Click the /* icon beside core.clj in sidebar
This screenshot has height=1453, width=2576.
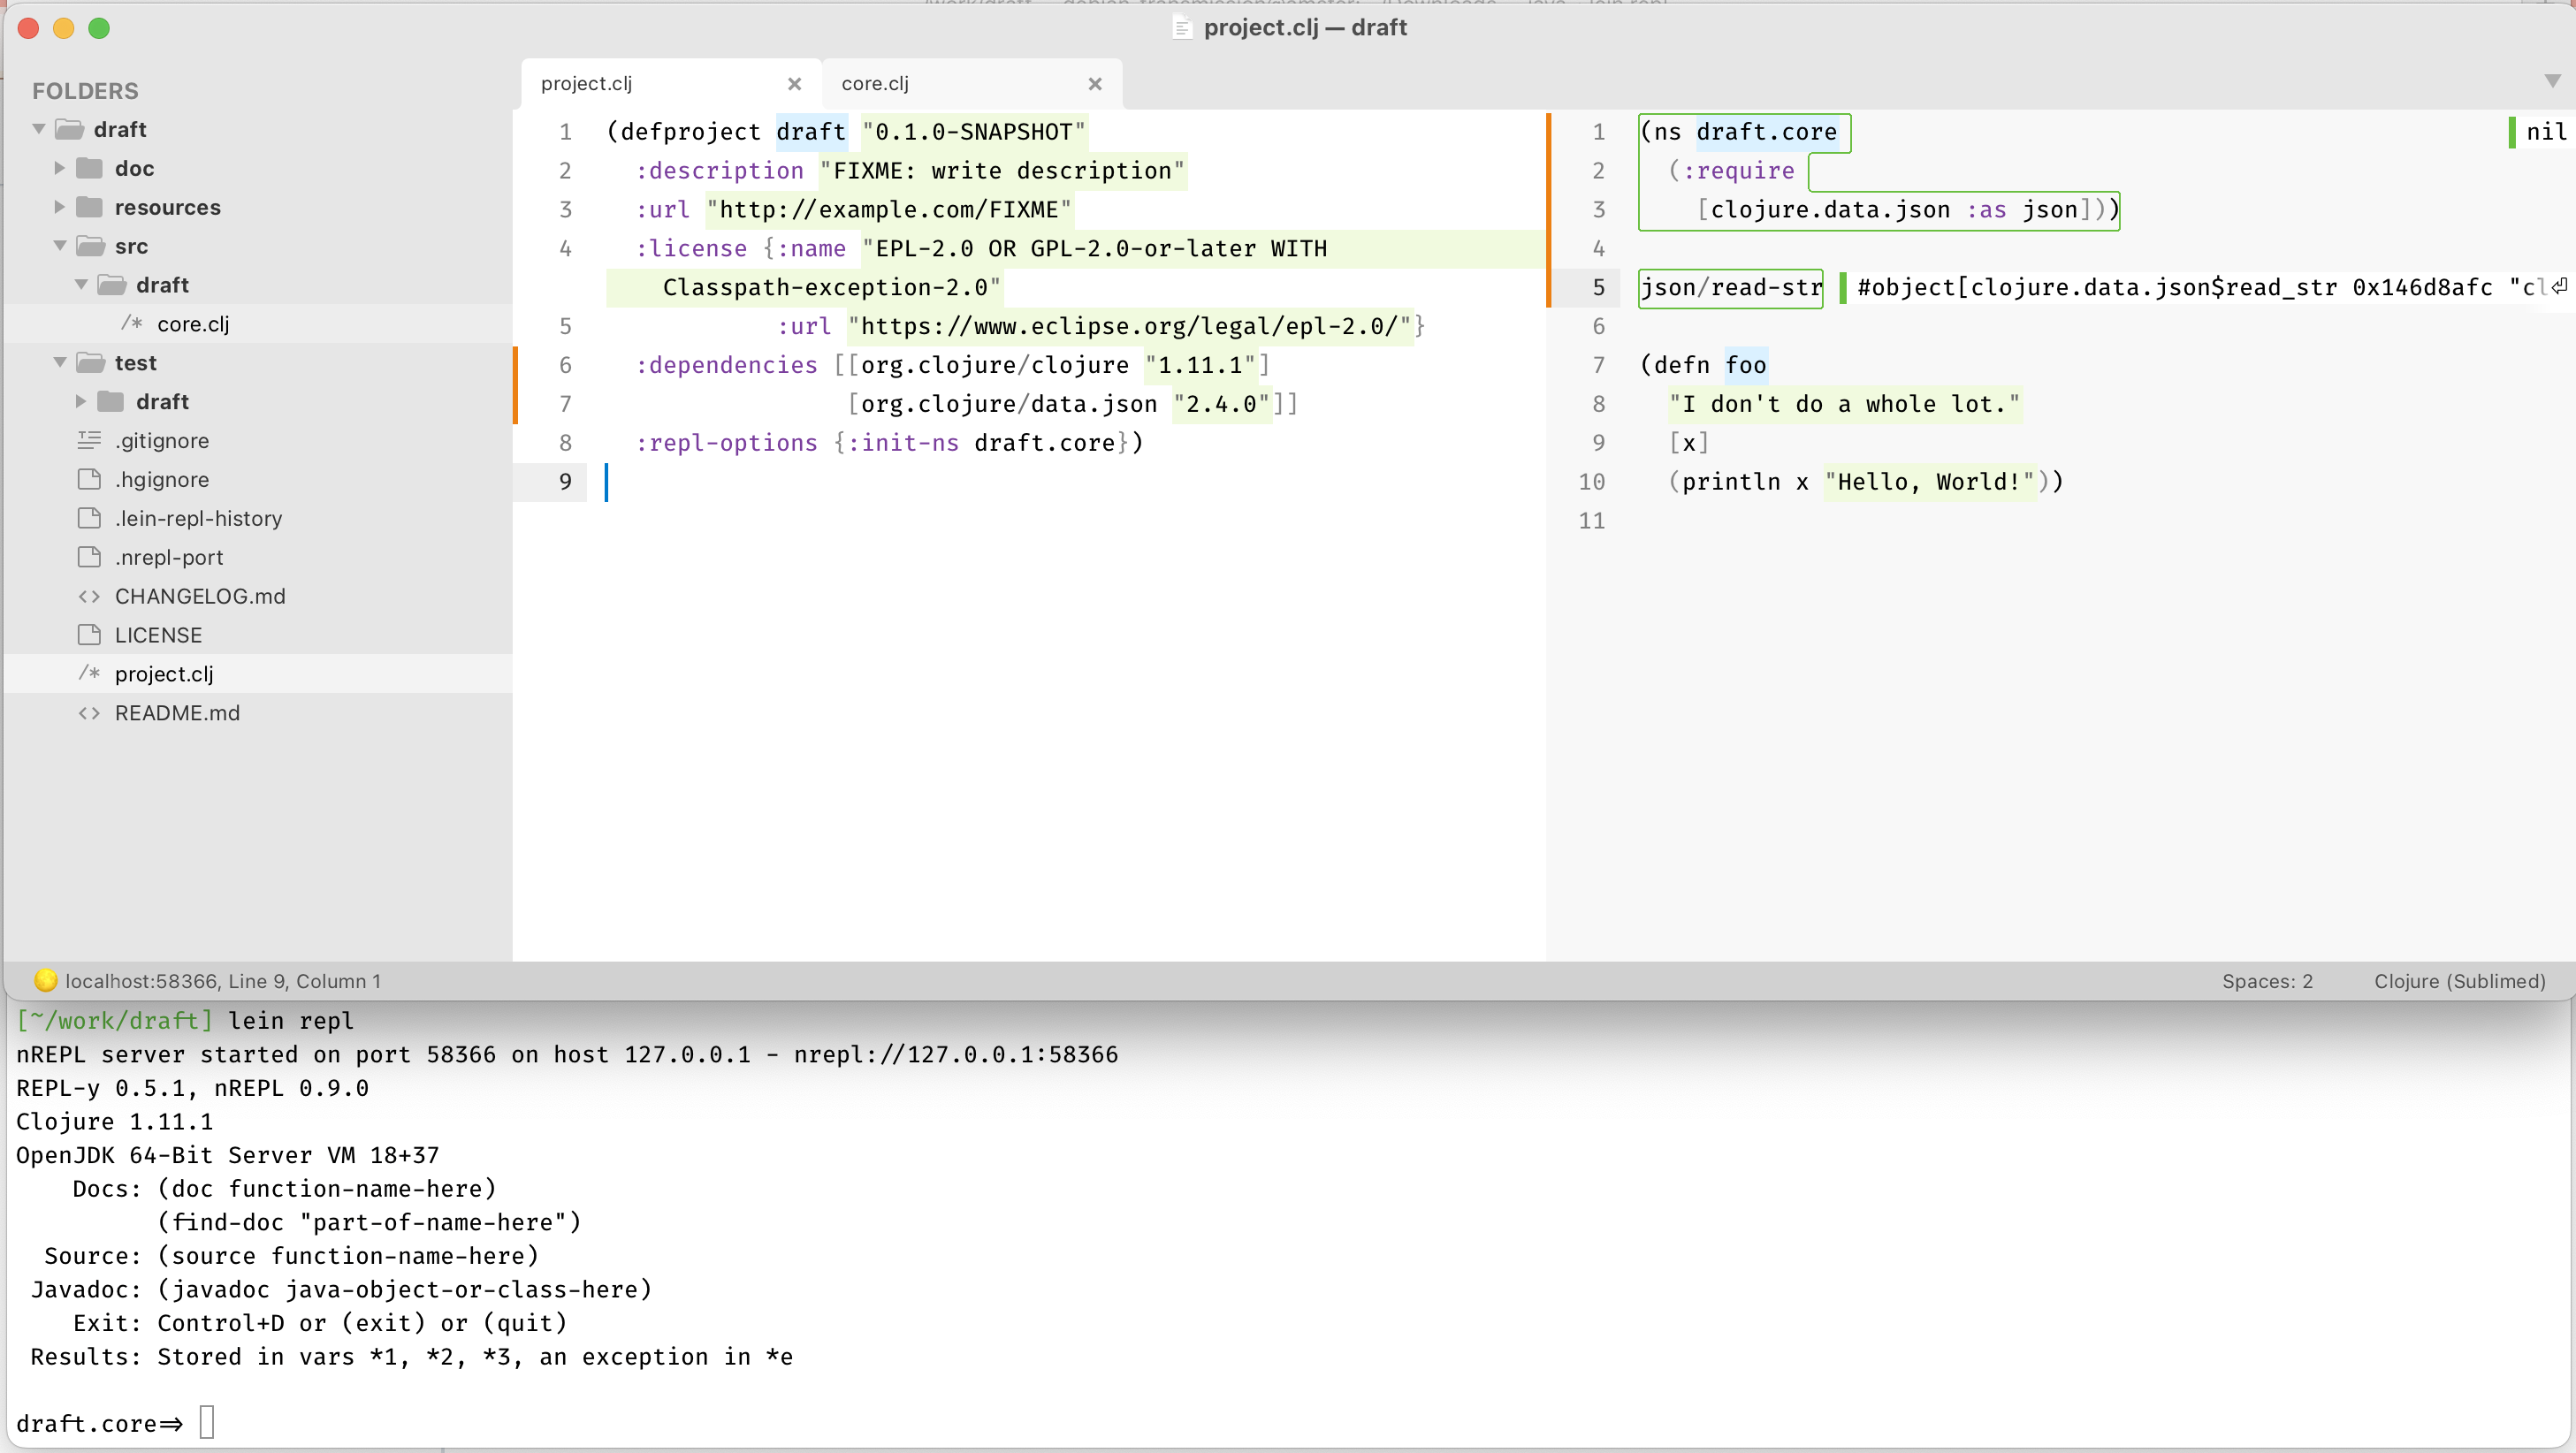point(131,323)
